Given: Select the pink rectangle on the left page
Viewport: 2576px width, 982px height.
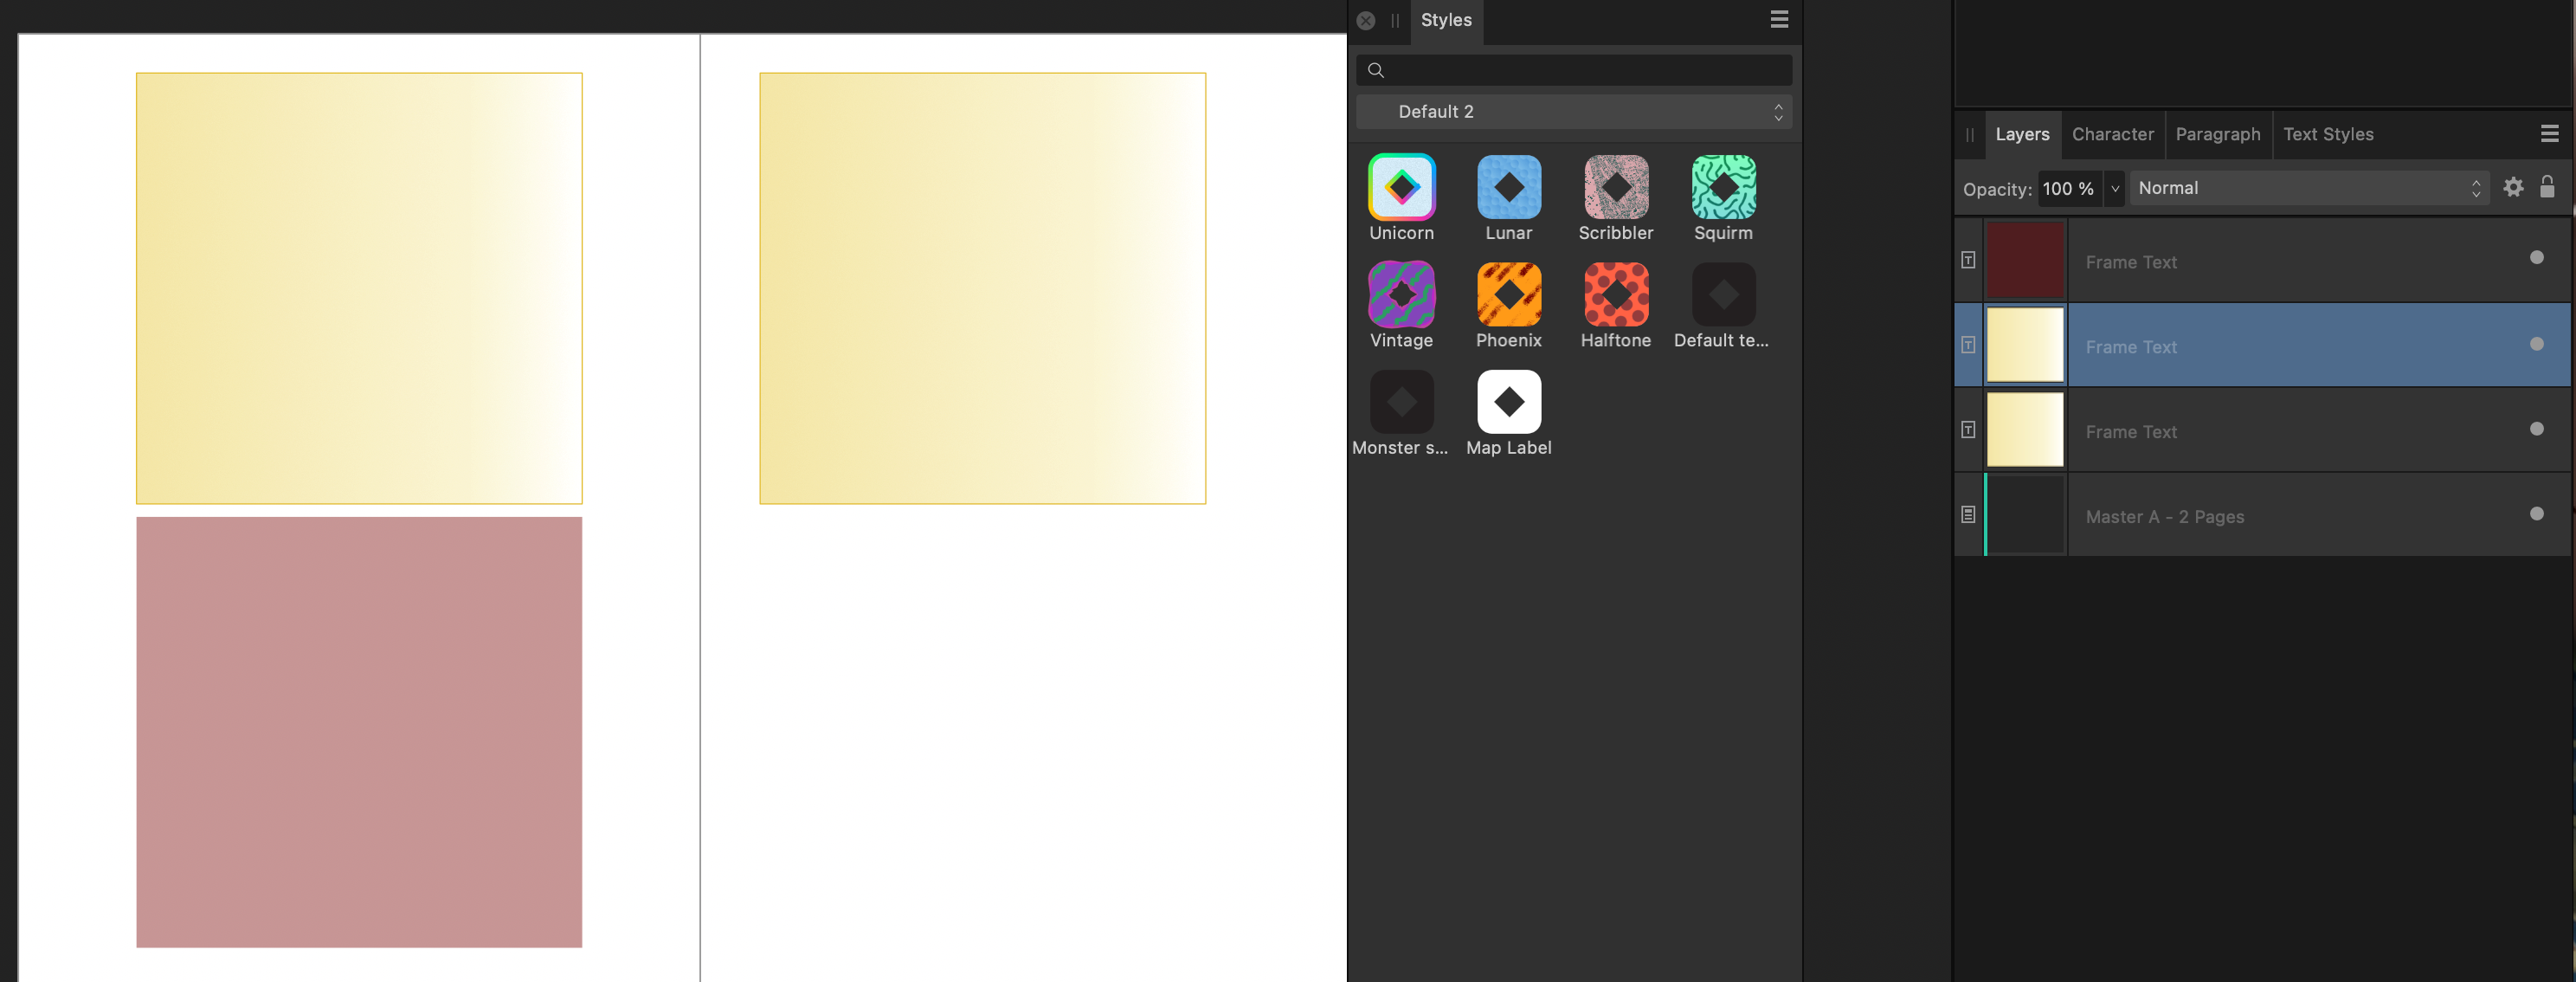Looking at the screenshot, I should point(359,732).
